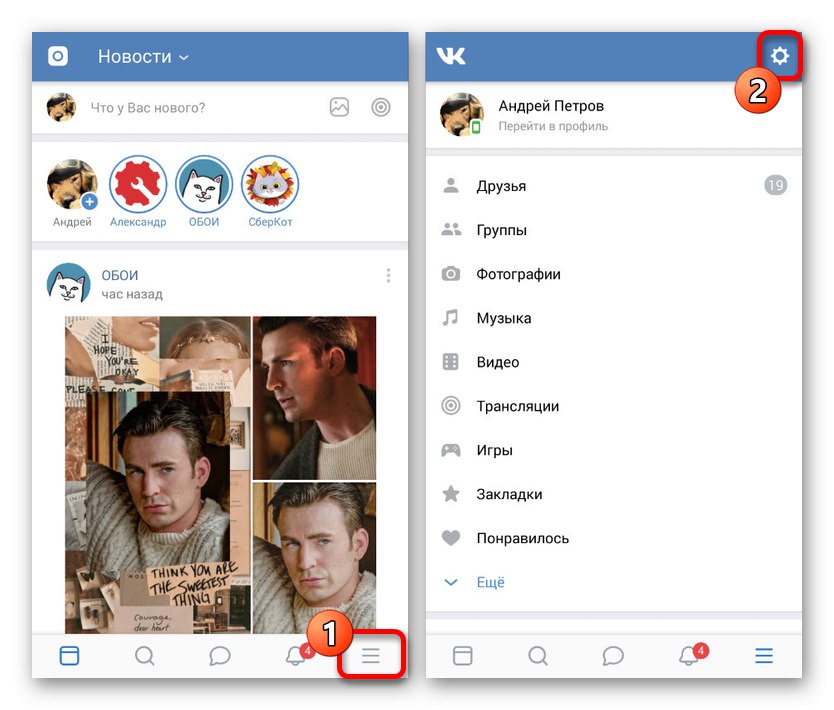The width and height of the screenshot is (834, 710).
Task: Open Музыка menu item
Action: click(614, 318)
